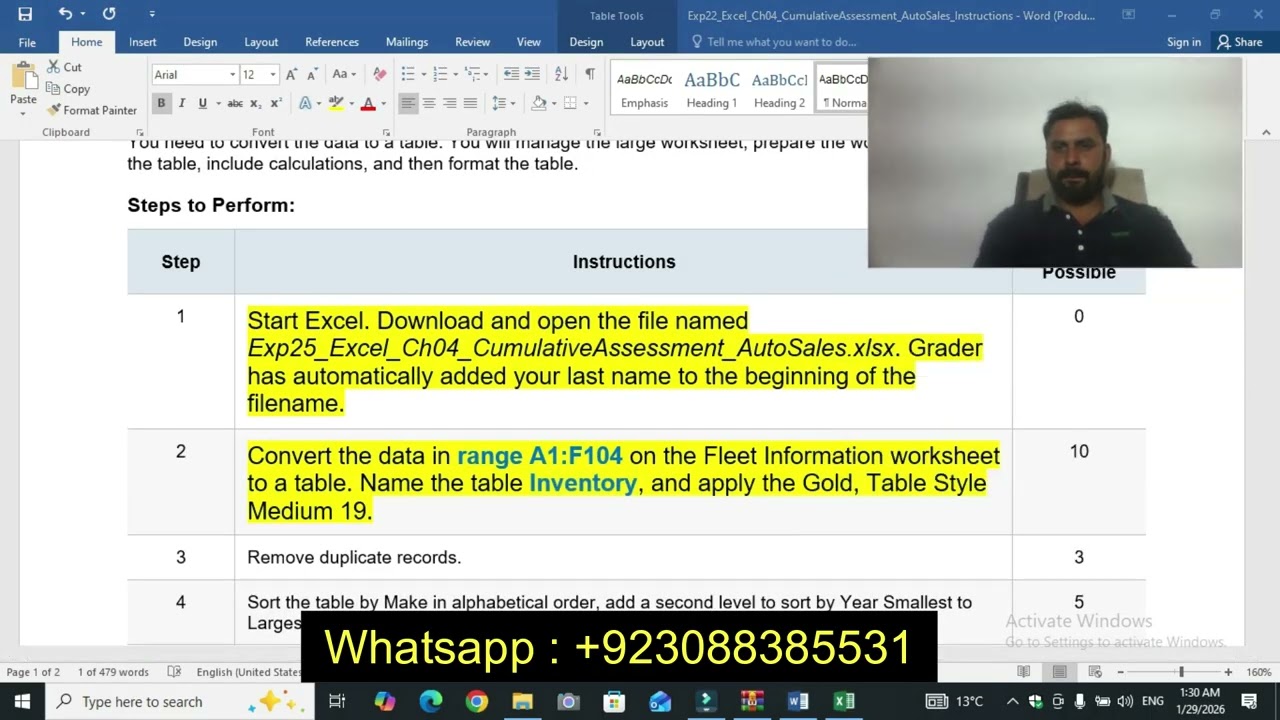
Task: Apply subscript formatting
Action: coord(256,103)
